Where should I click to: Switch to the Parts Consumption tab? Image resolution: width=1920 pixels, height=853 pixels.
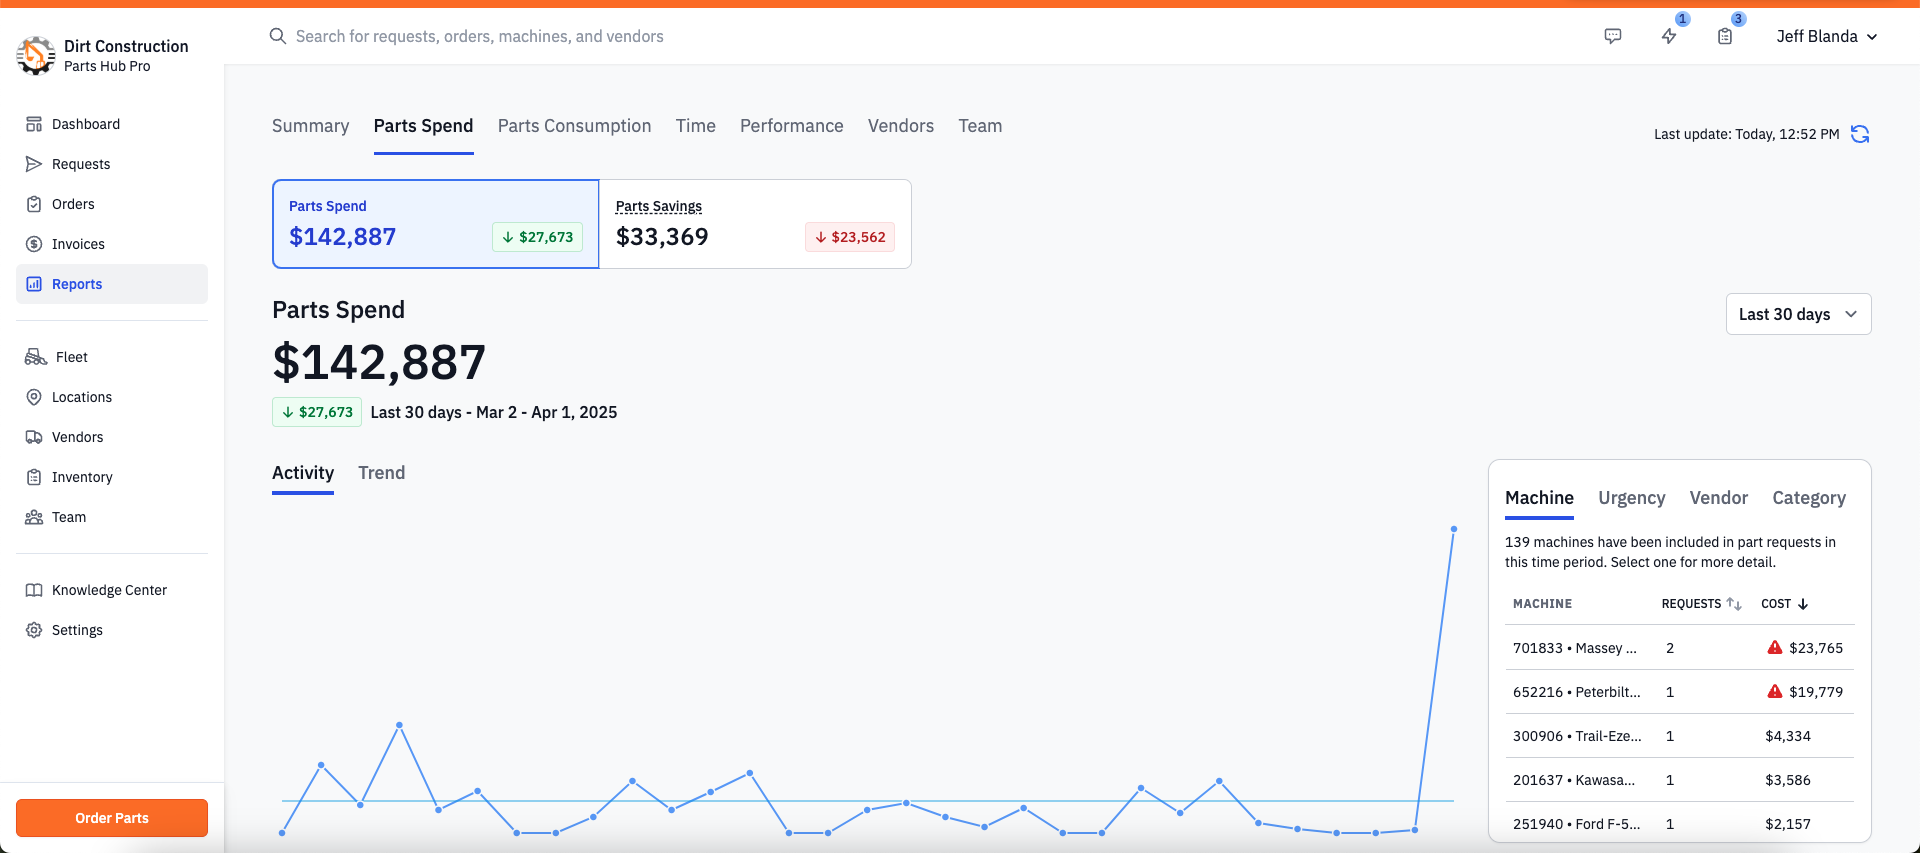574,126
